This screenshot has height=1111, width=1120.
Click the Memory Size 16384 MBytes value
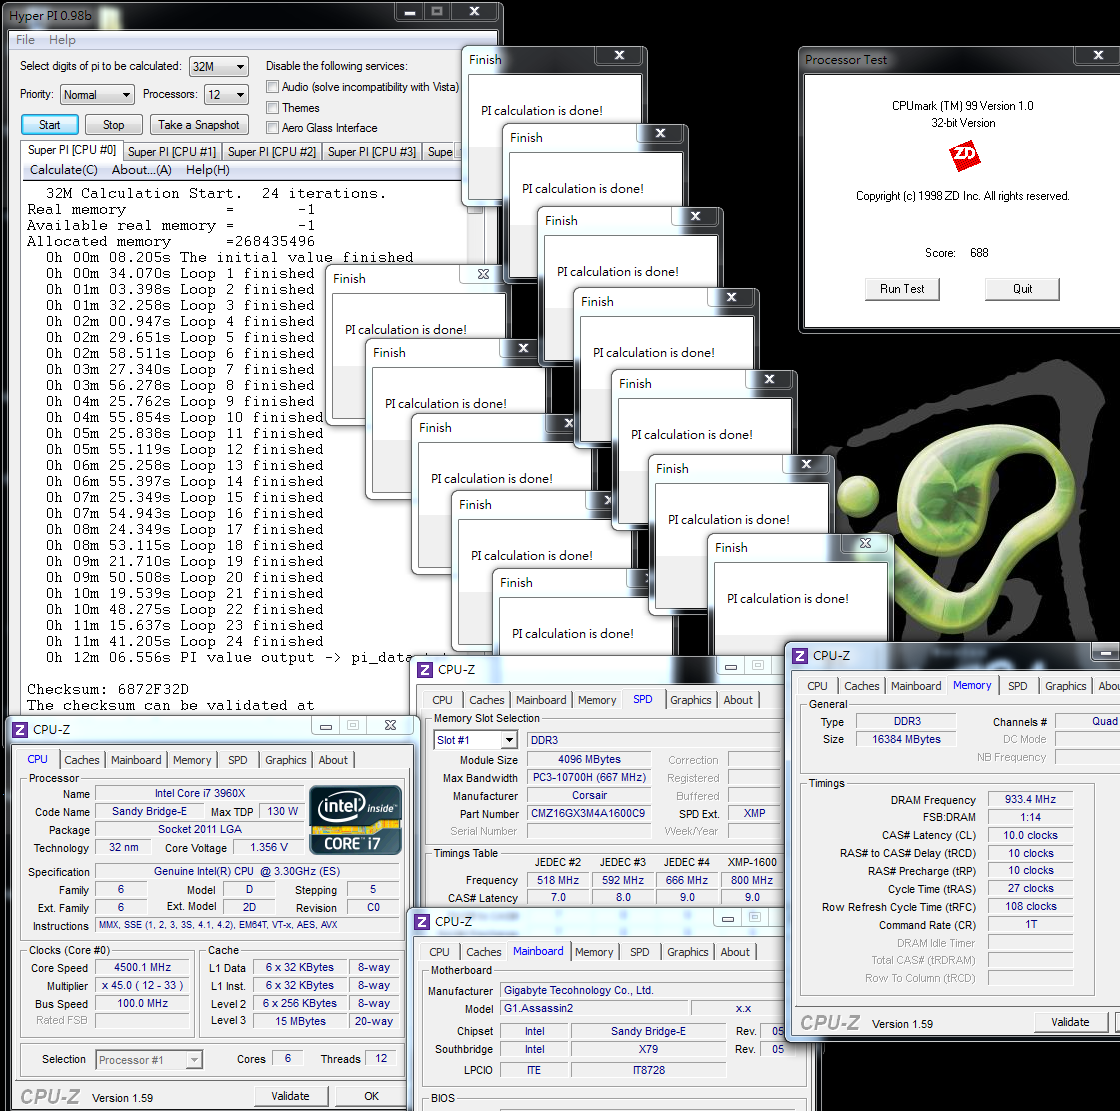pyautogui.click(x=906, y=739)
